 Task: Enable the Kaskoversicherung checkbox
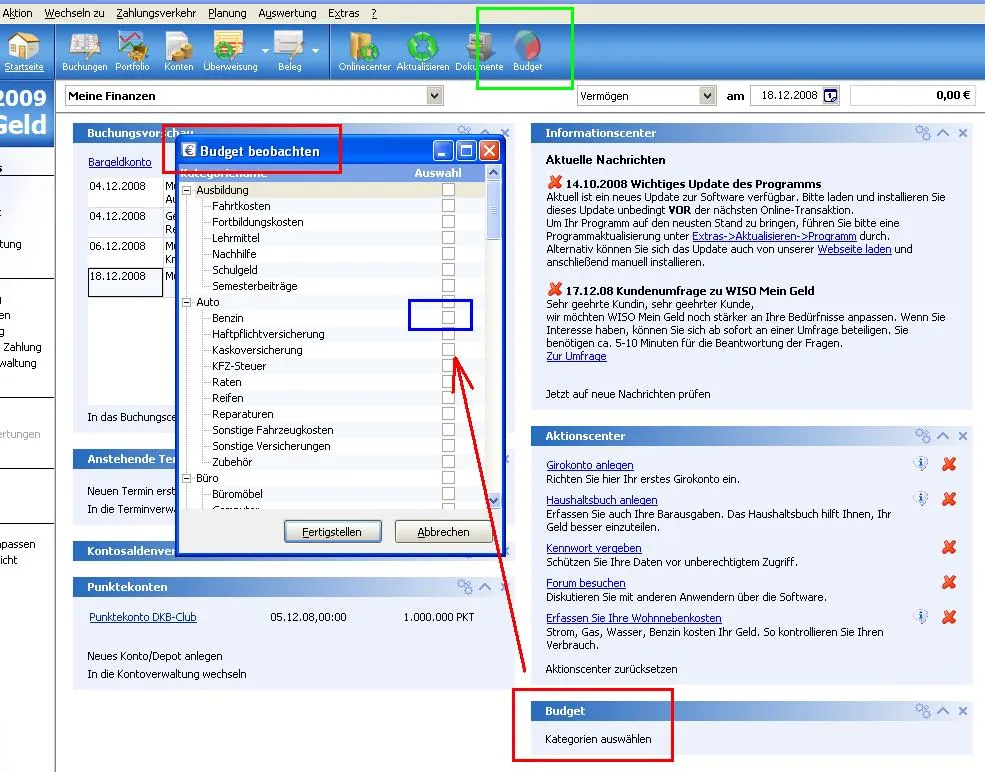(448, 350)
